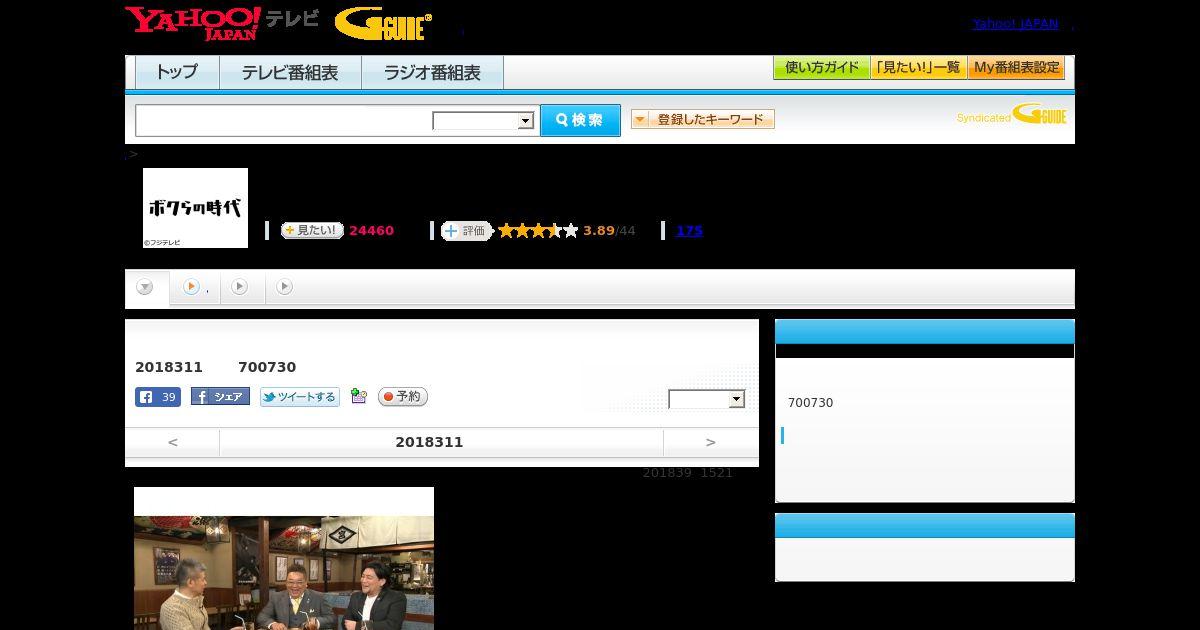
Task: Click the Facebook シェア button
Action: [x=220, y=397]
